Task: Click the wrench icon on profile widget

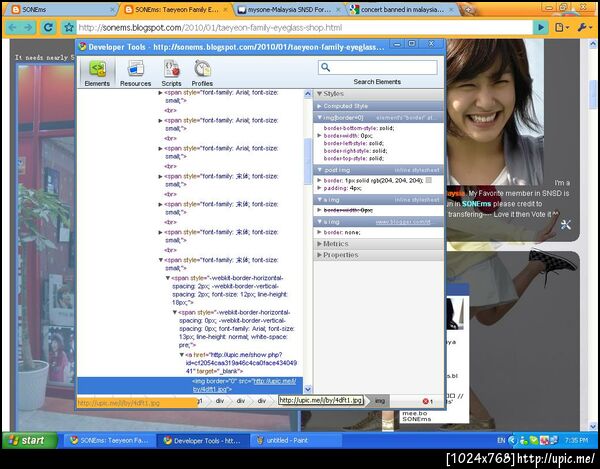Action: pyautogui.click(x=566, y=225)
